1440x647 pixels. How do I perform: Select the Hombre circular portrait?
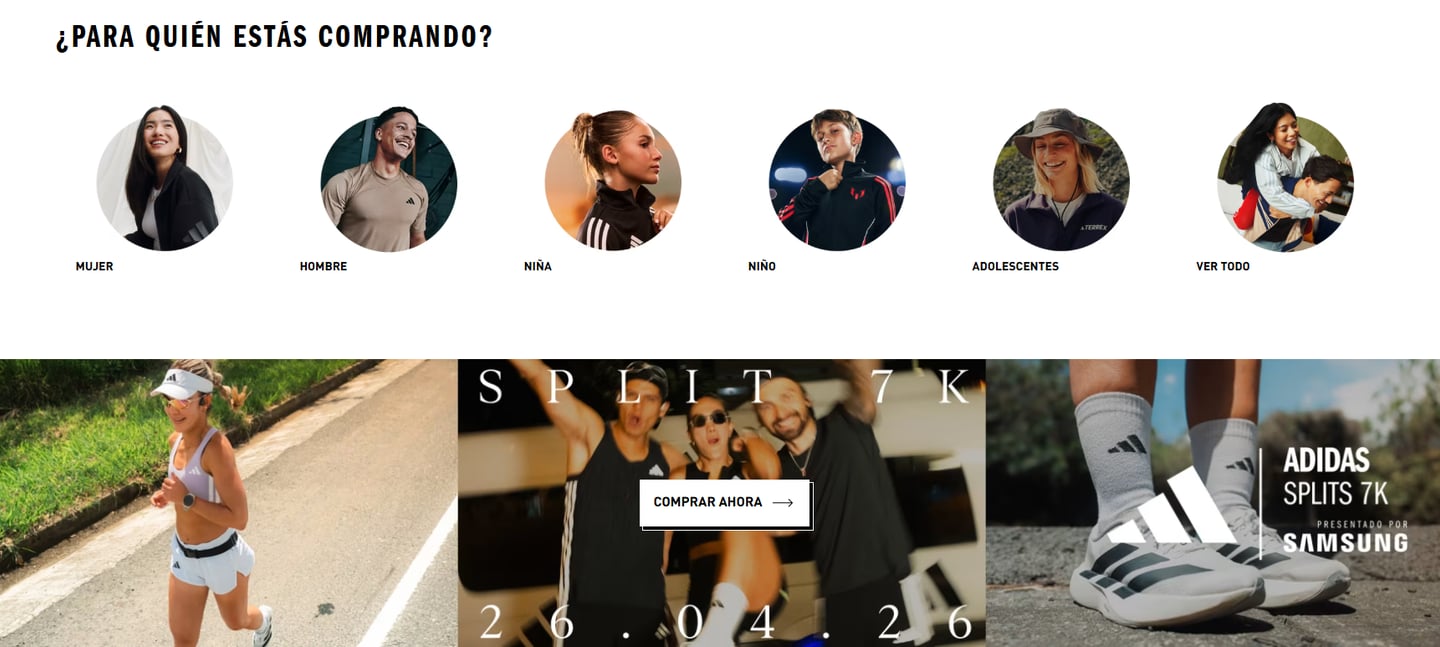(x=389, y=179)
